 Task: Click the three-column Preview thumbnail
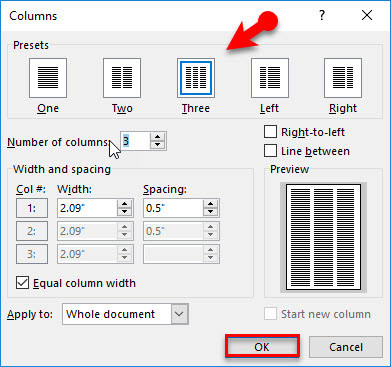pyautogui.click(x=323, y=237)
